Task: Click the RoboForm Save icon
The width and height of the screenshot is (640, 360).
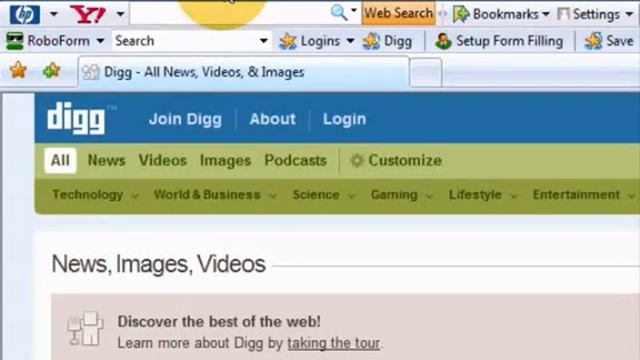Action: [x=593, y=41]
